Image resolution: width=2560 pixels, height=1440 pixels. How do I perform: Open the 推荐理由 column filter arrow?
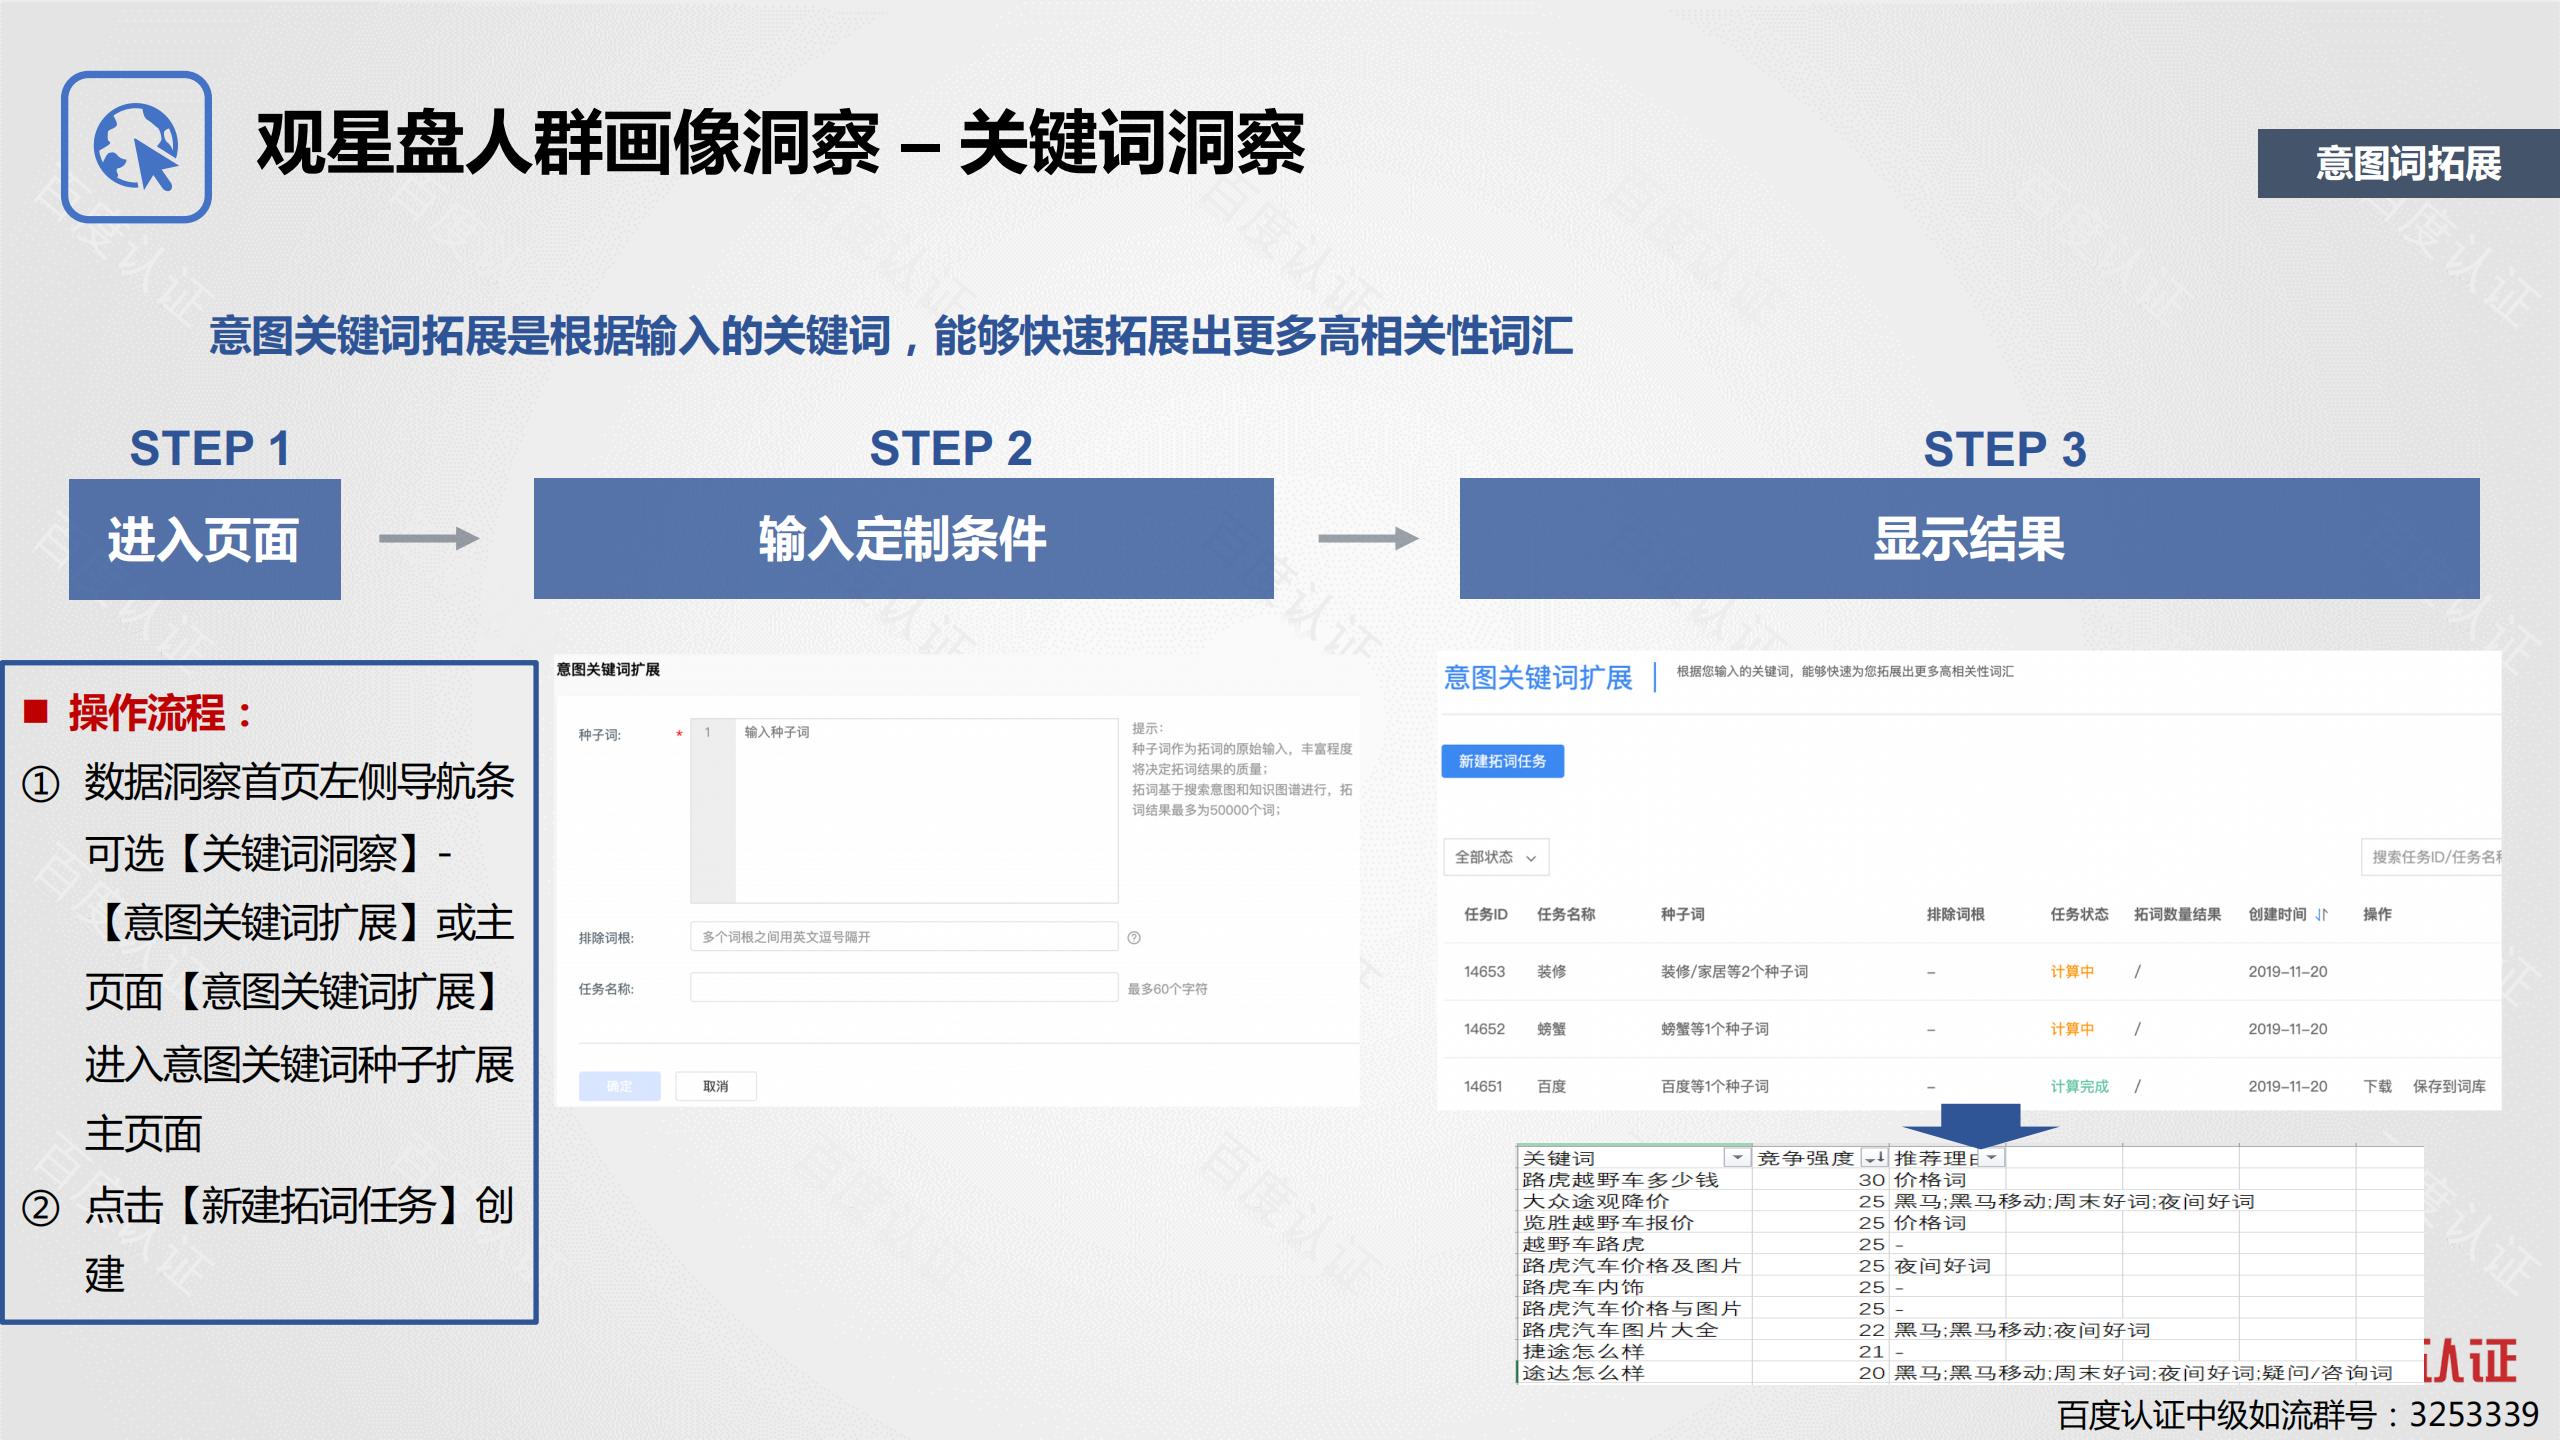point(1992,1158)
